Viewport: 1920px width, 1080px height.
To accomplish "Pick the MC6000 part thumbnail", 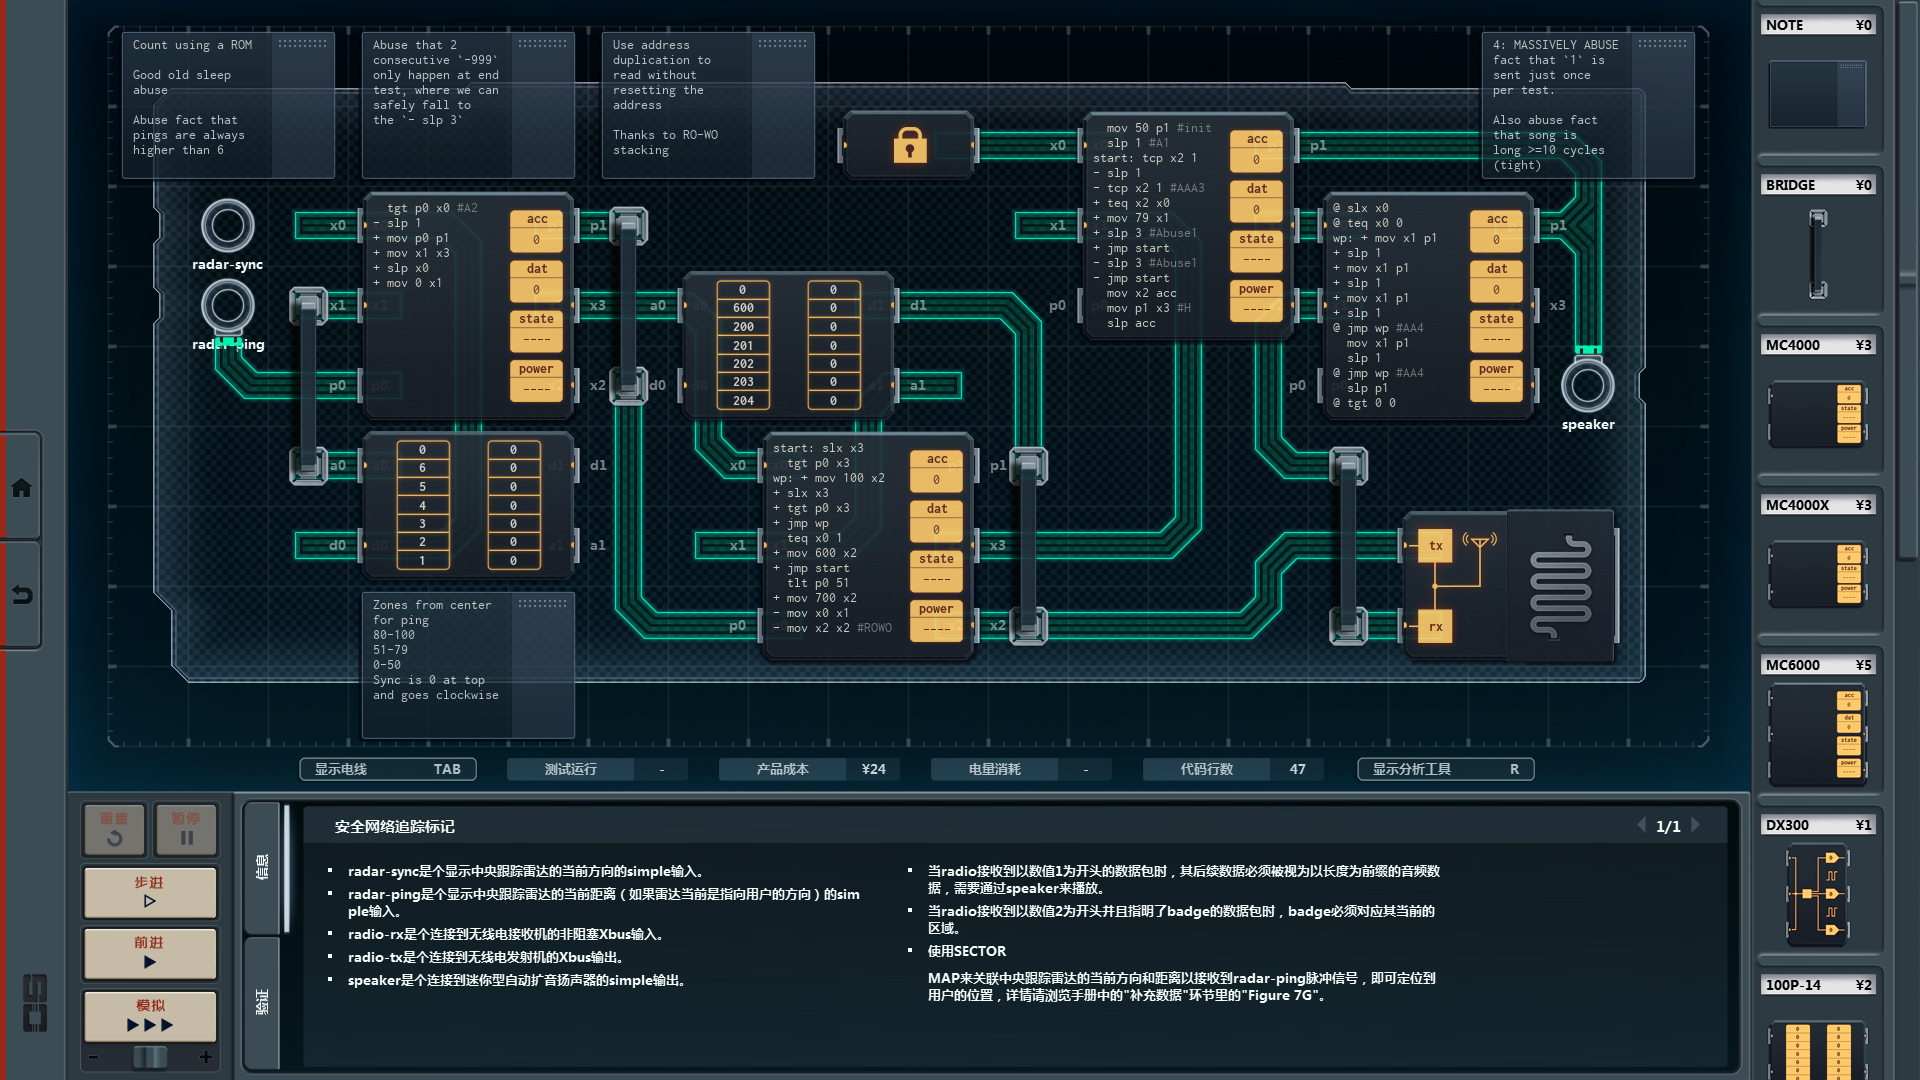I will click(x=1817, y=734).
